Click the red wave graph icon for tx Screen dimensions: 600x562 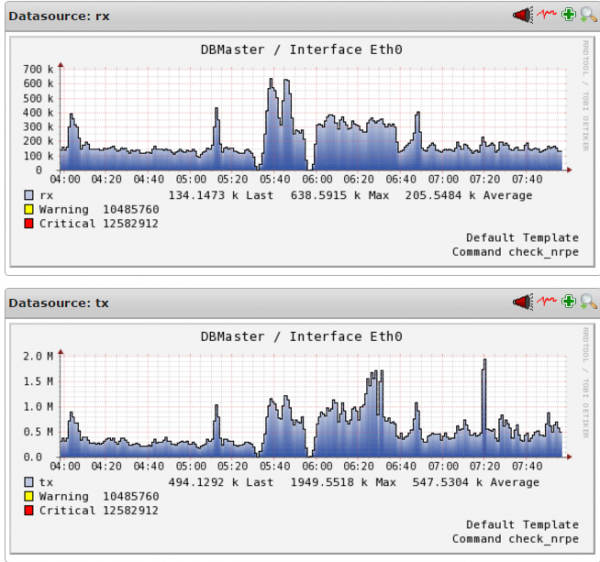tap(546, 301)
